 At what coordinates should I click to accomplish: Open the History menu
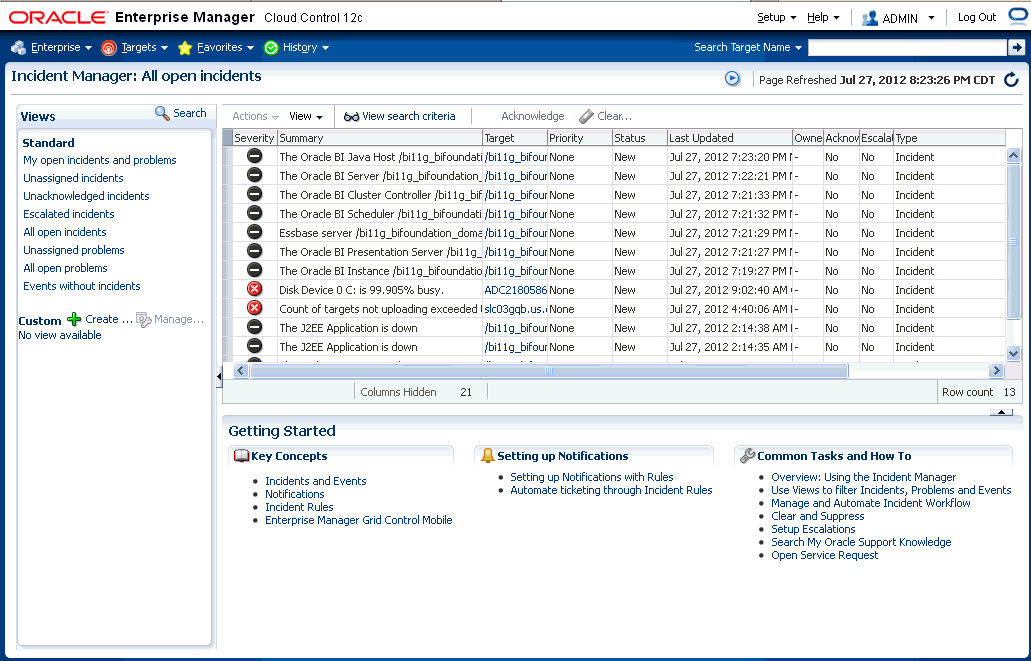(x=306, y=47)
